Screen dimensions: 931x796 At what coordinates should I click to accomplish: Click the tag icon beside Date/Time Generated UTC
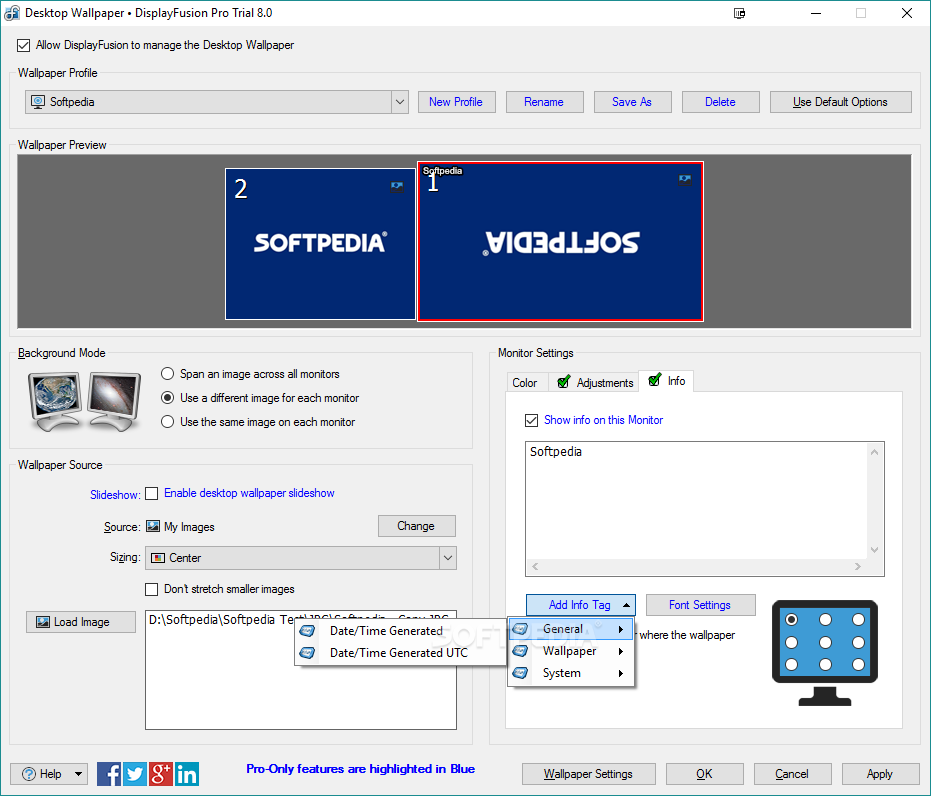coord(307,653)
